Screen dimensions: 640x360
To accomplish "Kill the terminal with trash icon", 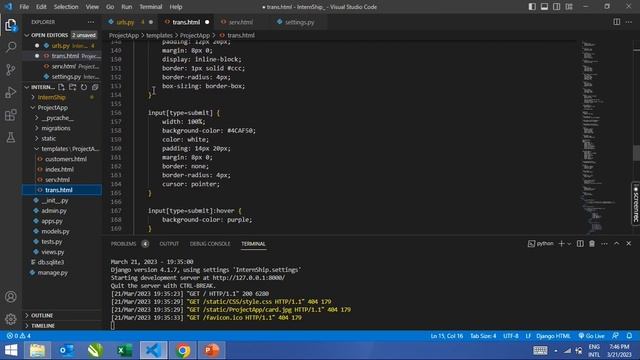I will tap(592, 244).
